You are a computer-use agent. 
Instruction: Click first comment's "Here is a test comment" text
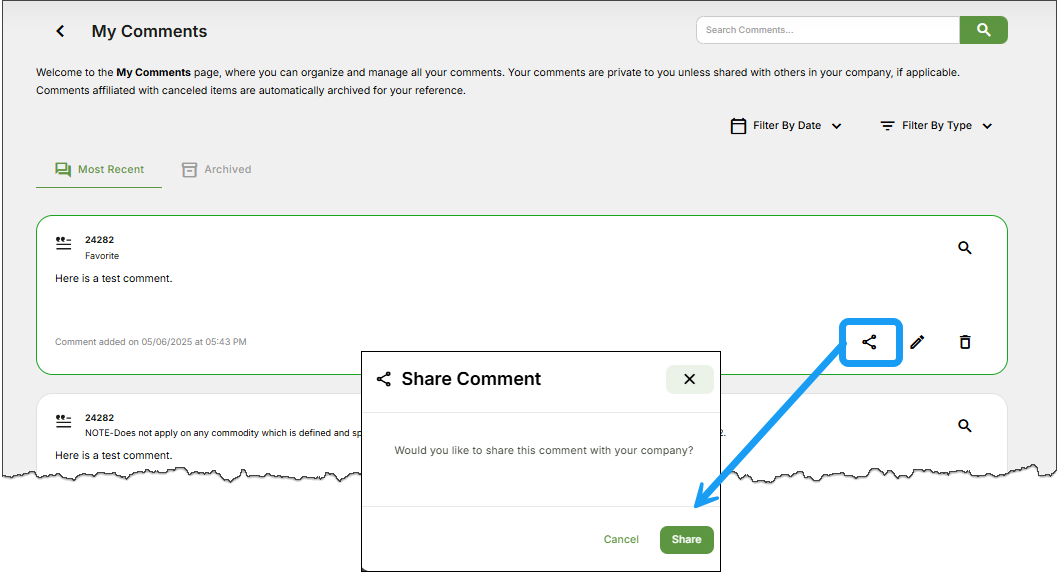point(114,278)
